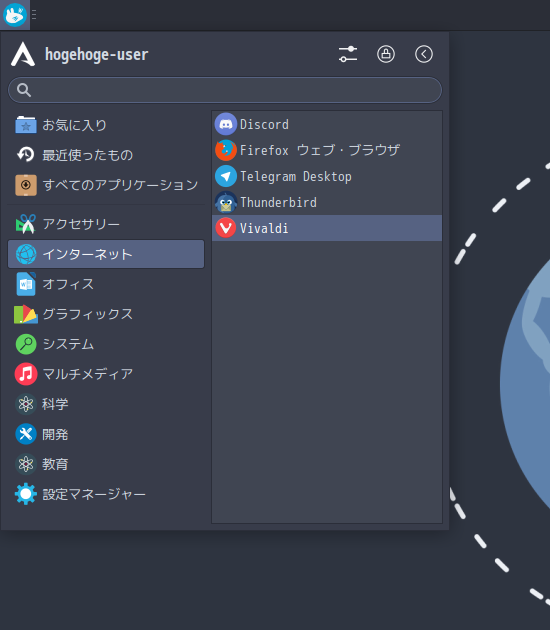550x630 pixels.
Task: Lock the screen with padlock icon
Action: coord(386,54)
